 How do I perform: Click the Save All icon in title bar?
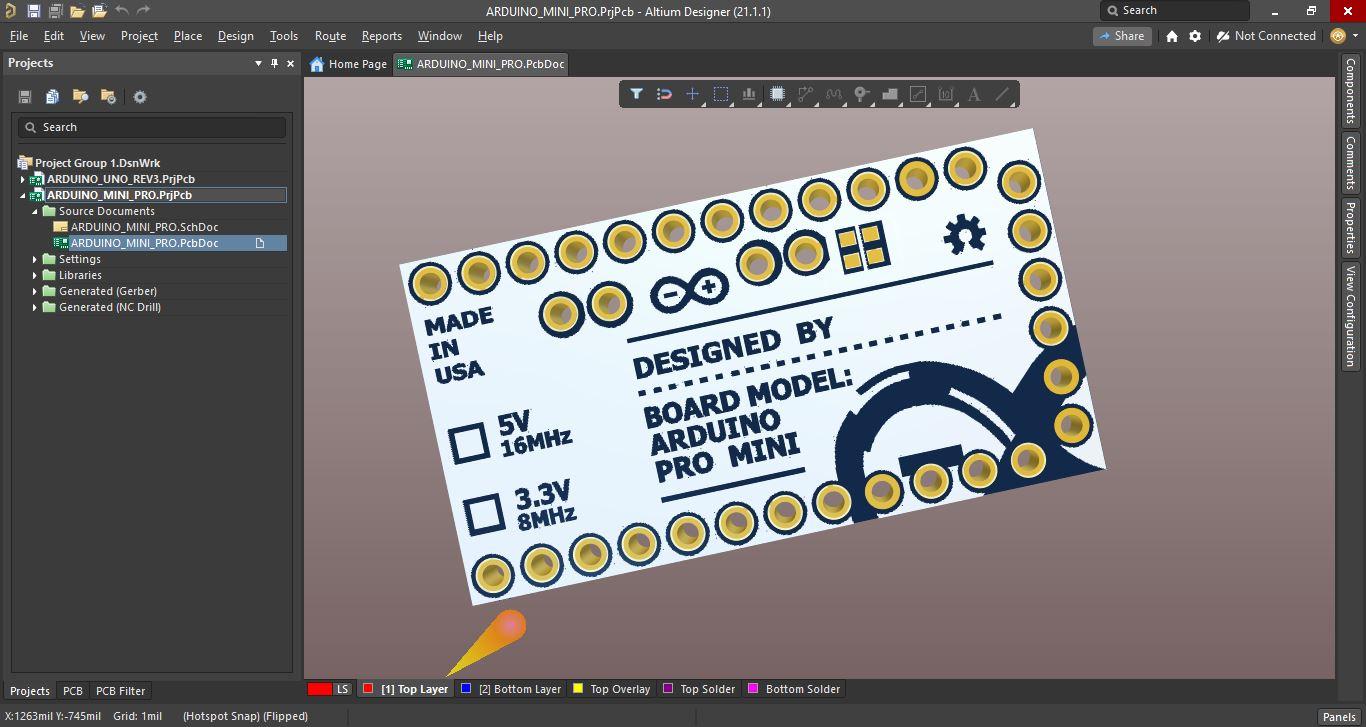click(x=55, y=11)
